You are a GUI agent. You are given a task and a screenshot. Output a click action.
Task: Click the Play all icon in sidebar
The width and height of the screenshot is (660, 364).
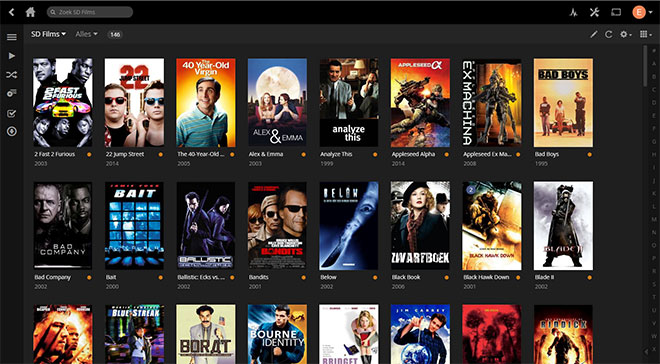pyautogui.click(x=12, y=56)
